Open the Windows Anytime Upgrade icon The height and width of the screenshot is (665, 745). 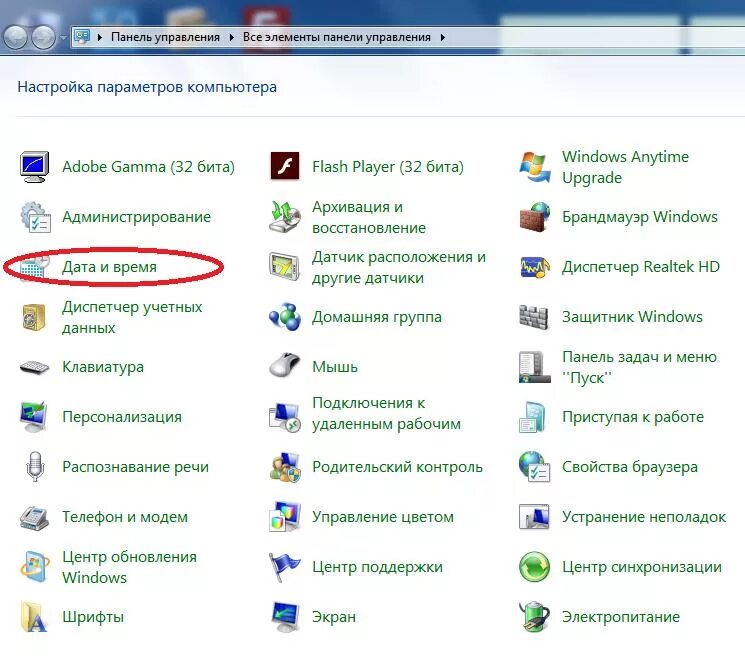coord(535,167)
